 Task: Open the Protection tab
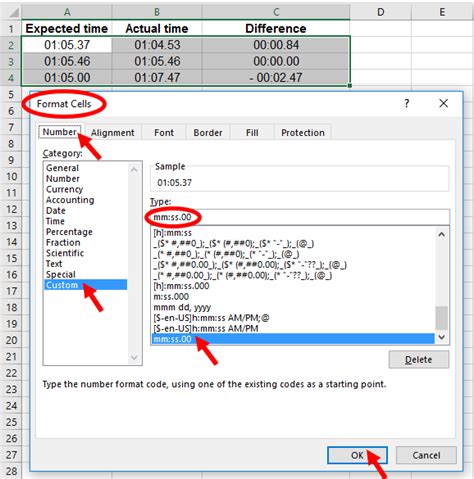pyautogui.click(x=303, y=133)
